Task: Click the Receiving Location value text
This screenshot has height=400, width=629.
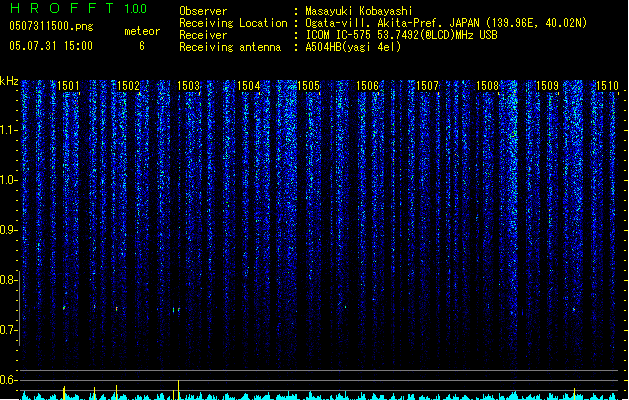Action: pyautogui.click(x=446, y=23)
